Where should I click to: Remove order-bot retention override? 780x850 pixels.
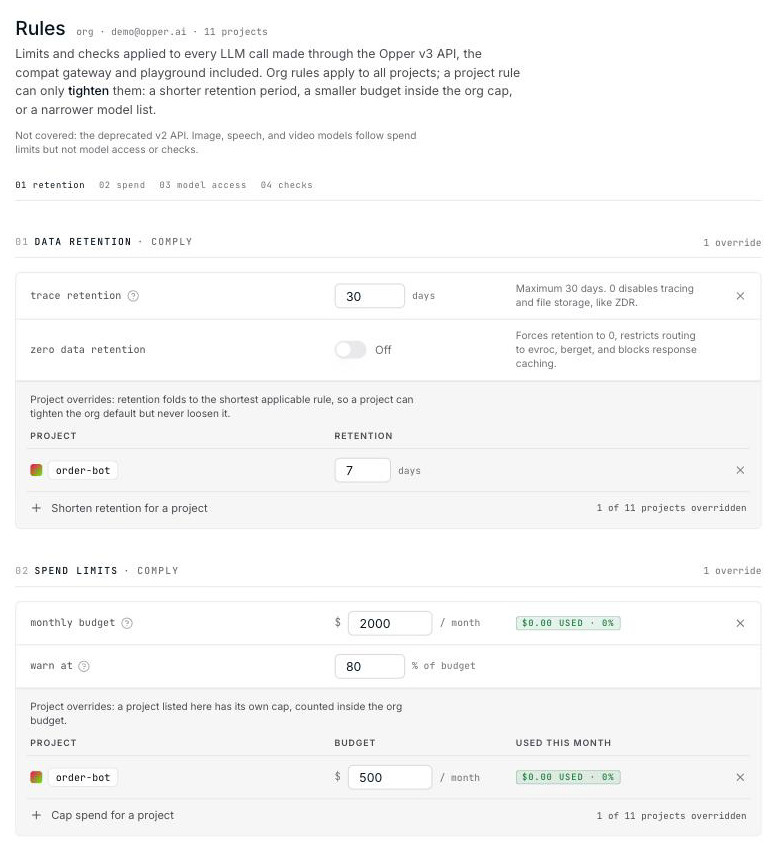740,470
